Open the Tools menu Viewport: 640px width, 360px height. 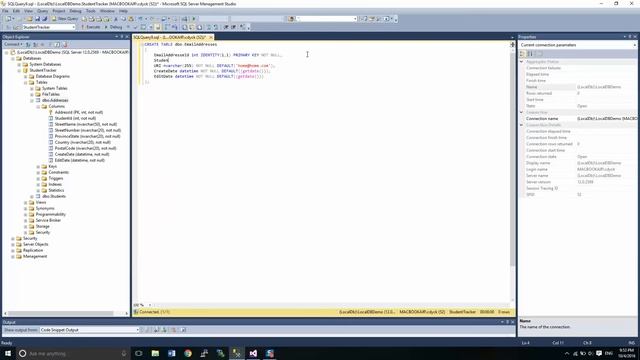pyautogui.click(x=91, y=11)
